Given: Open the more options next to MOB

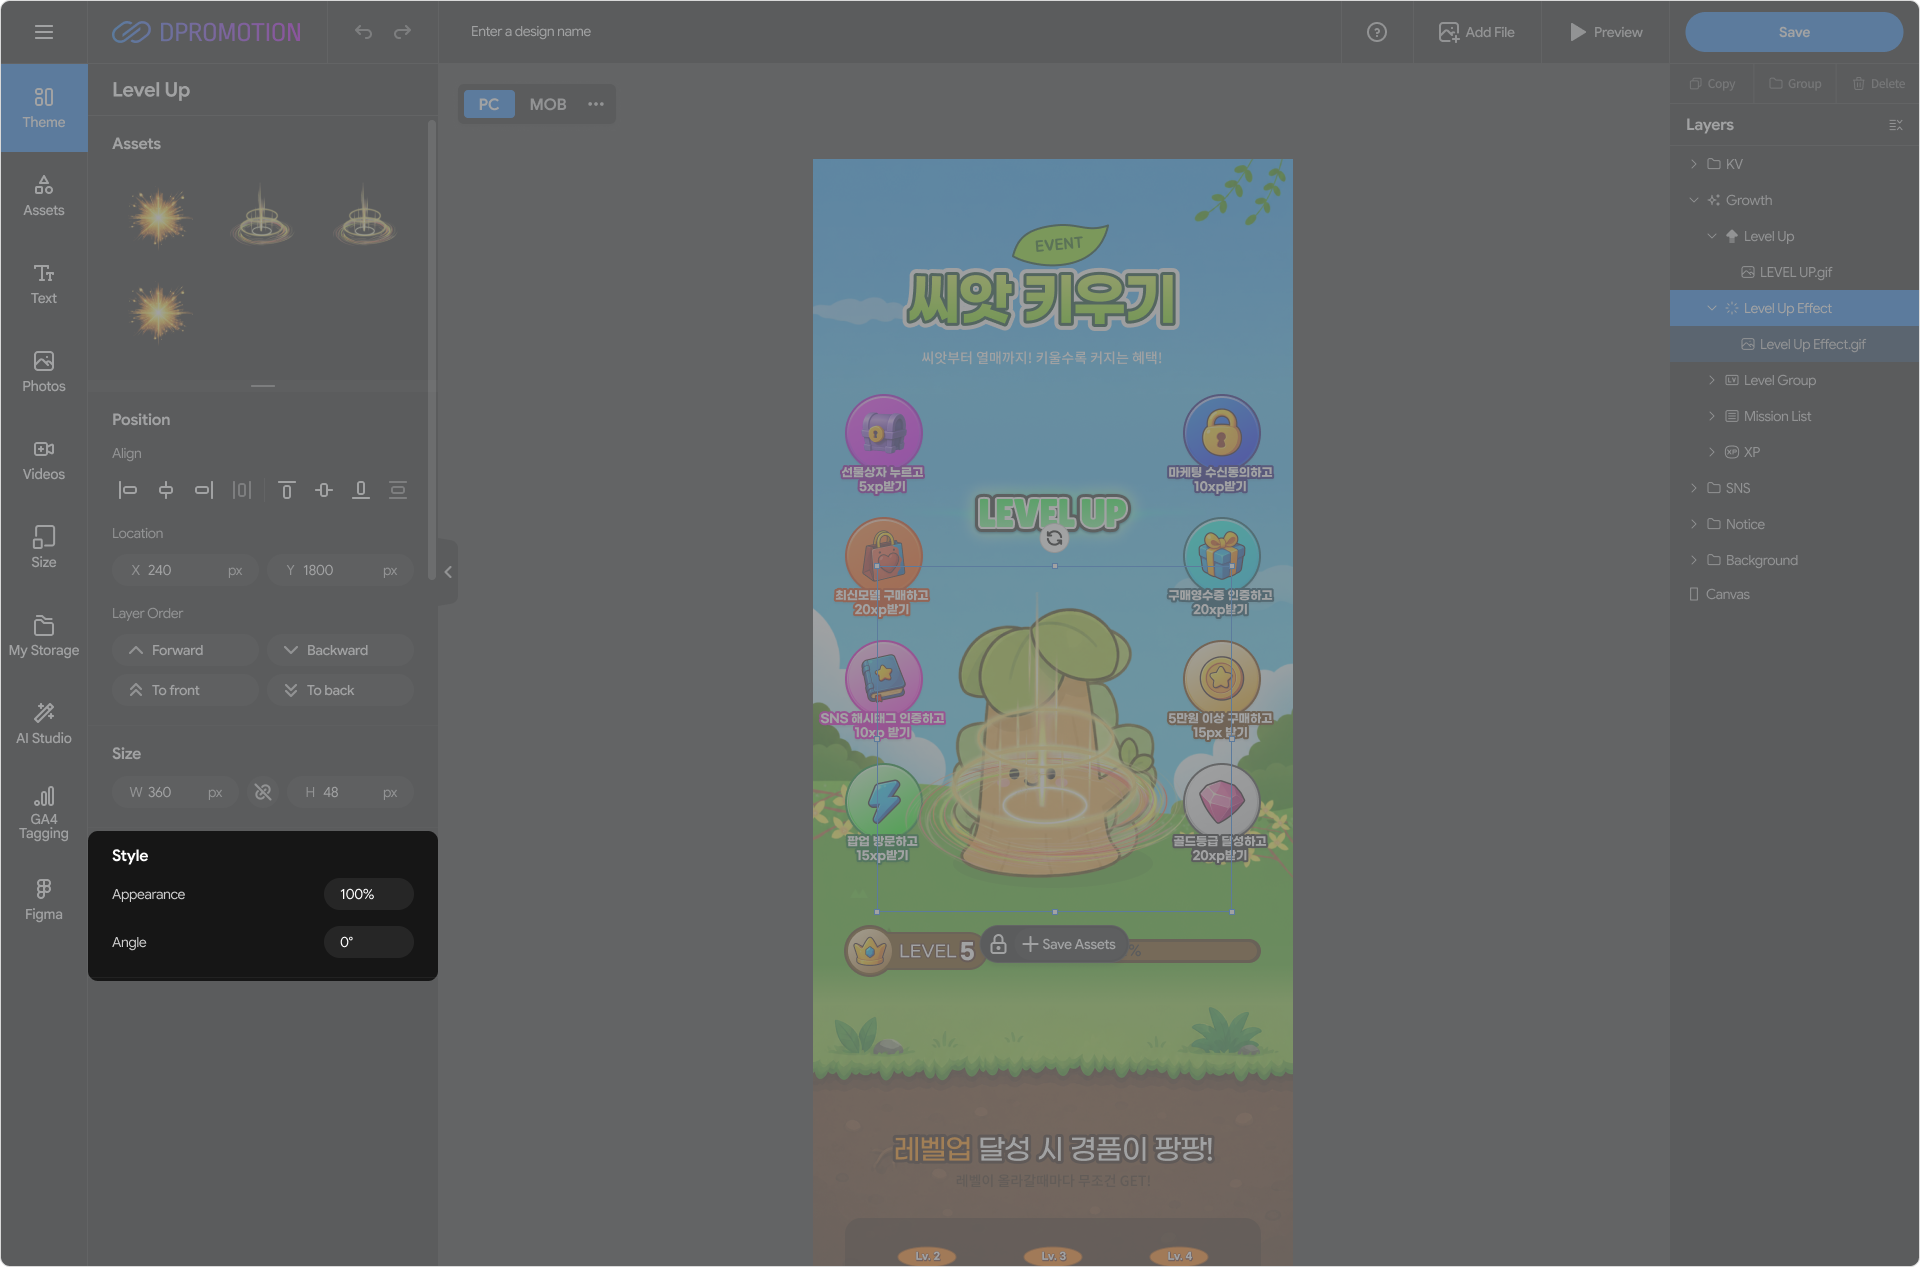Looking at the screenshot, I should (x=596, y=104).
